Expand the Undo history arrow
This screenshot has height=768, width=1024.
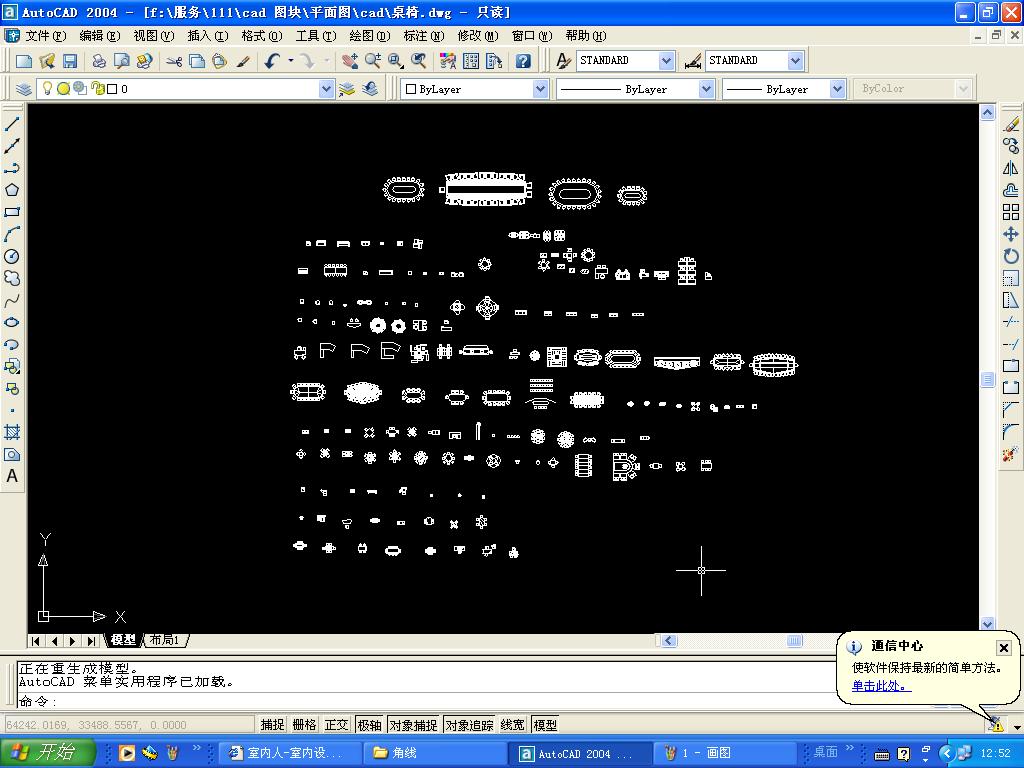pos(291,61)
